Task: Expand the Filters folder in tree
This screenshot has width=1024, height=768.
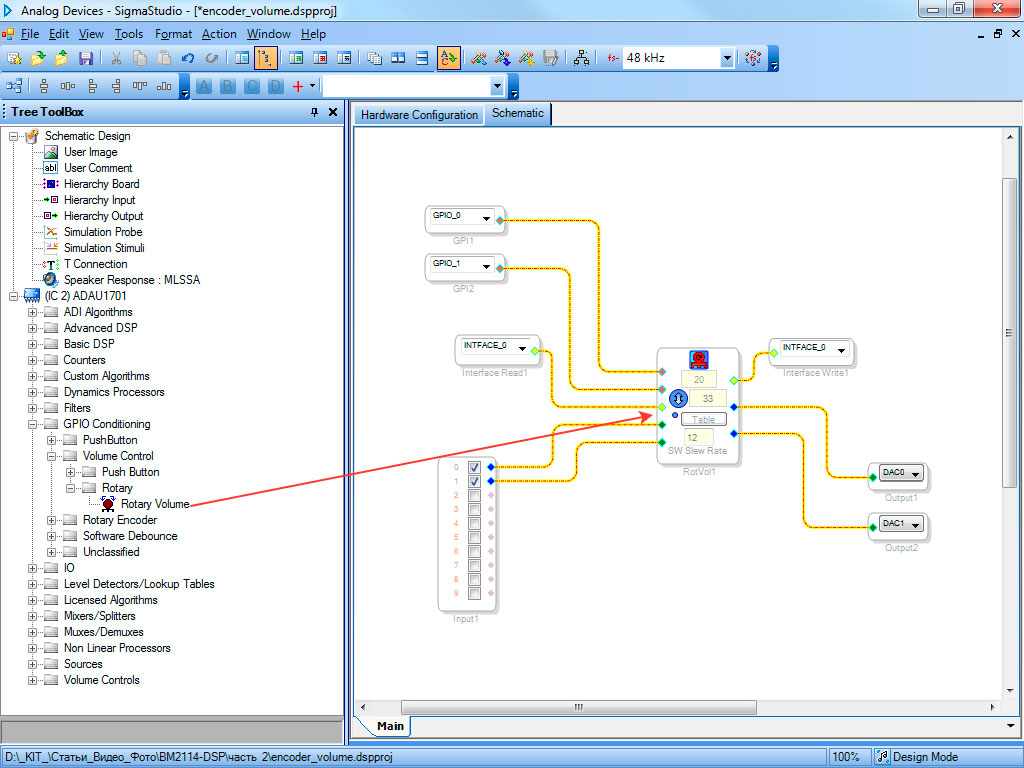Action: 33,408
